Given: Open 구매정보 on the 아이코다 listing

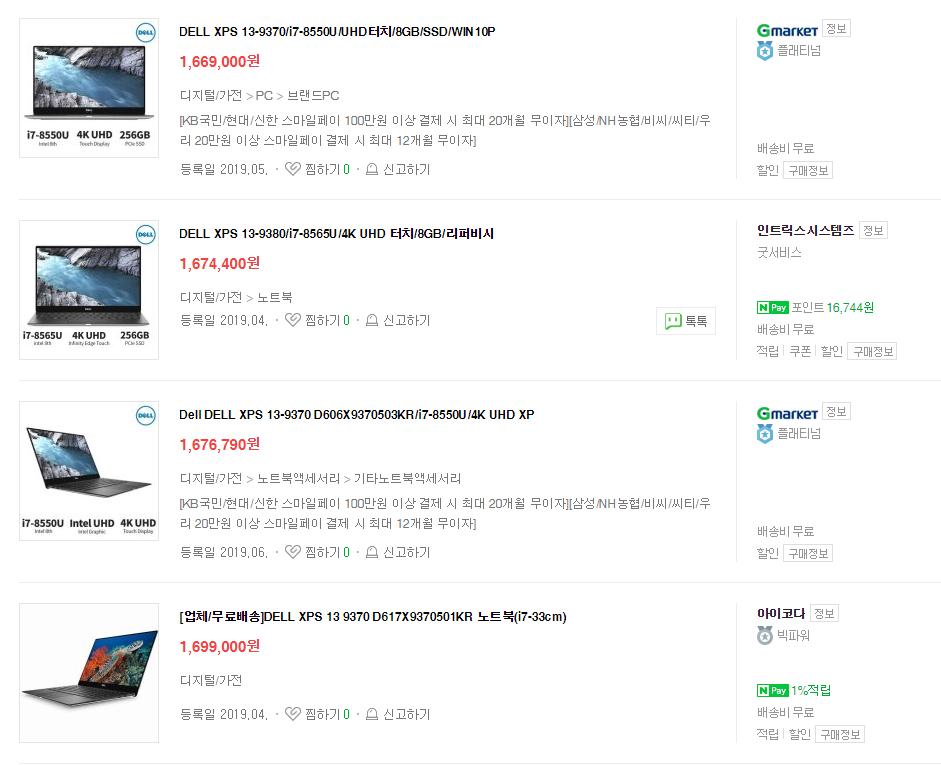Looking at the screenshot, I should pyautogui.click(x=840, y=734).
